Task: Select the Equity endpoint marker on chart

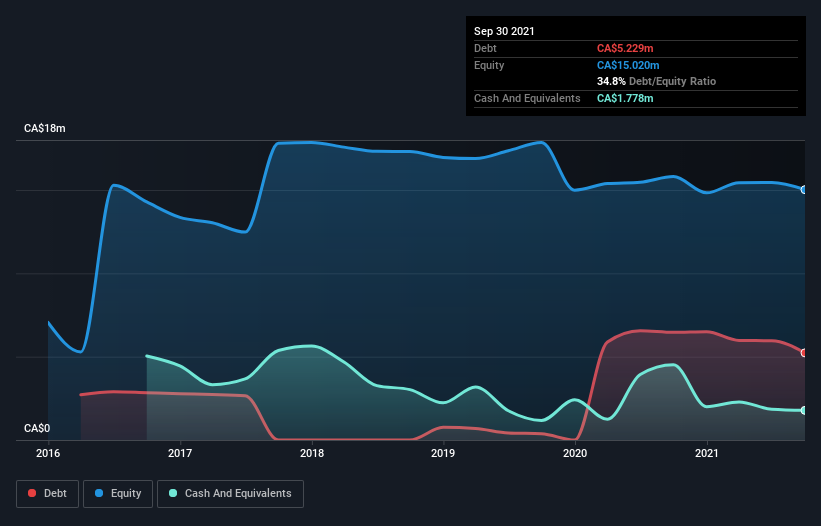Action: [804, 189]
